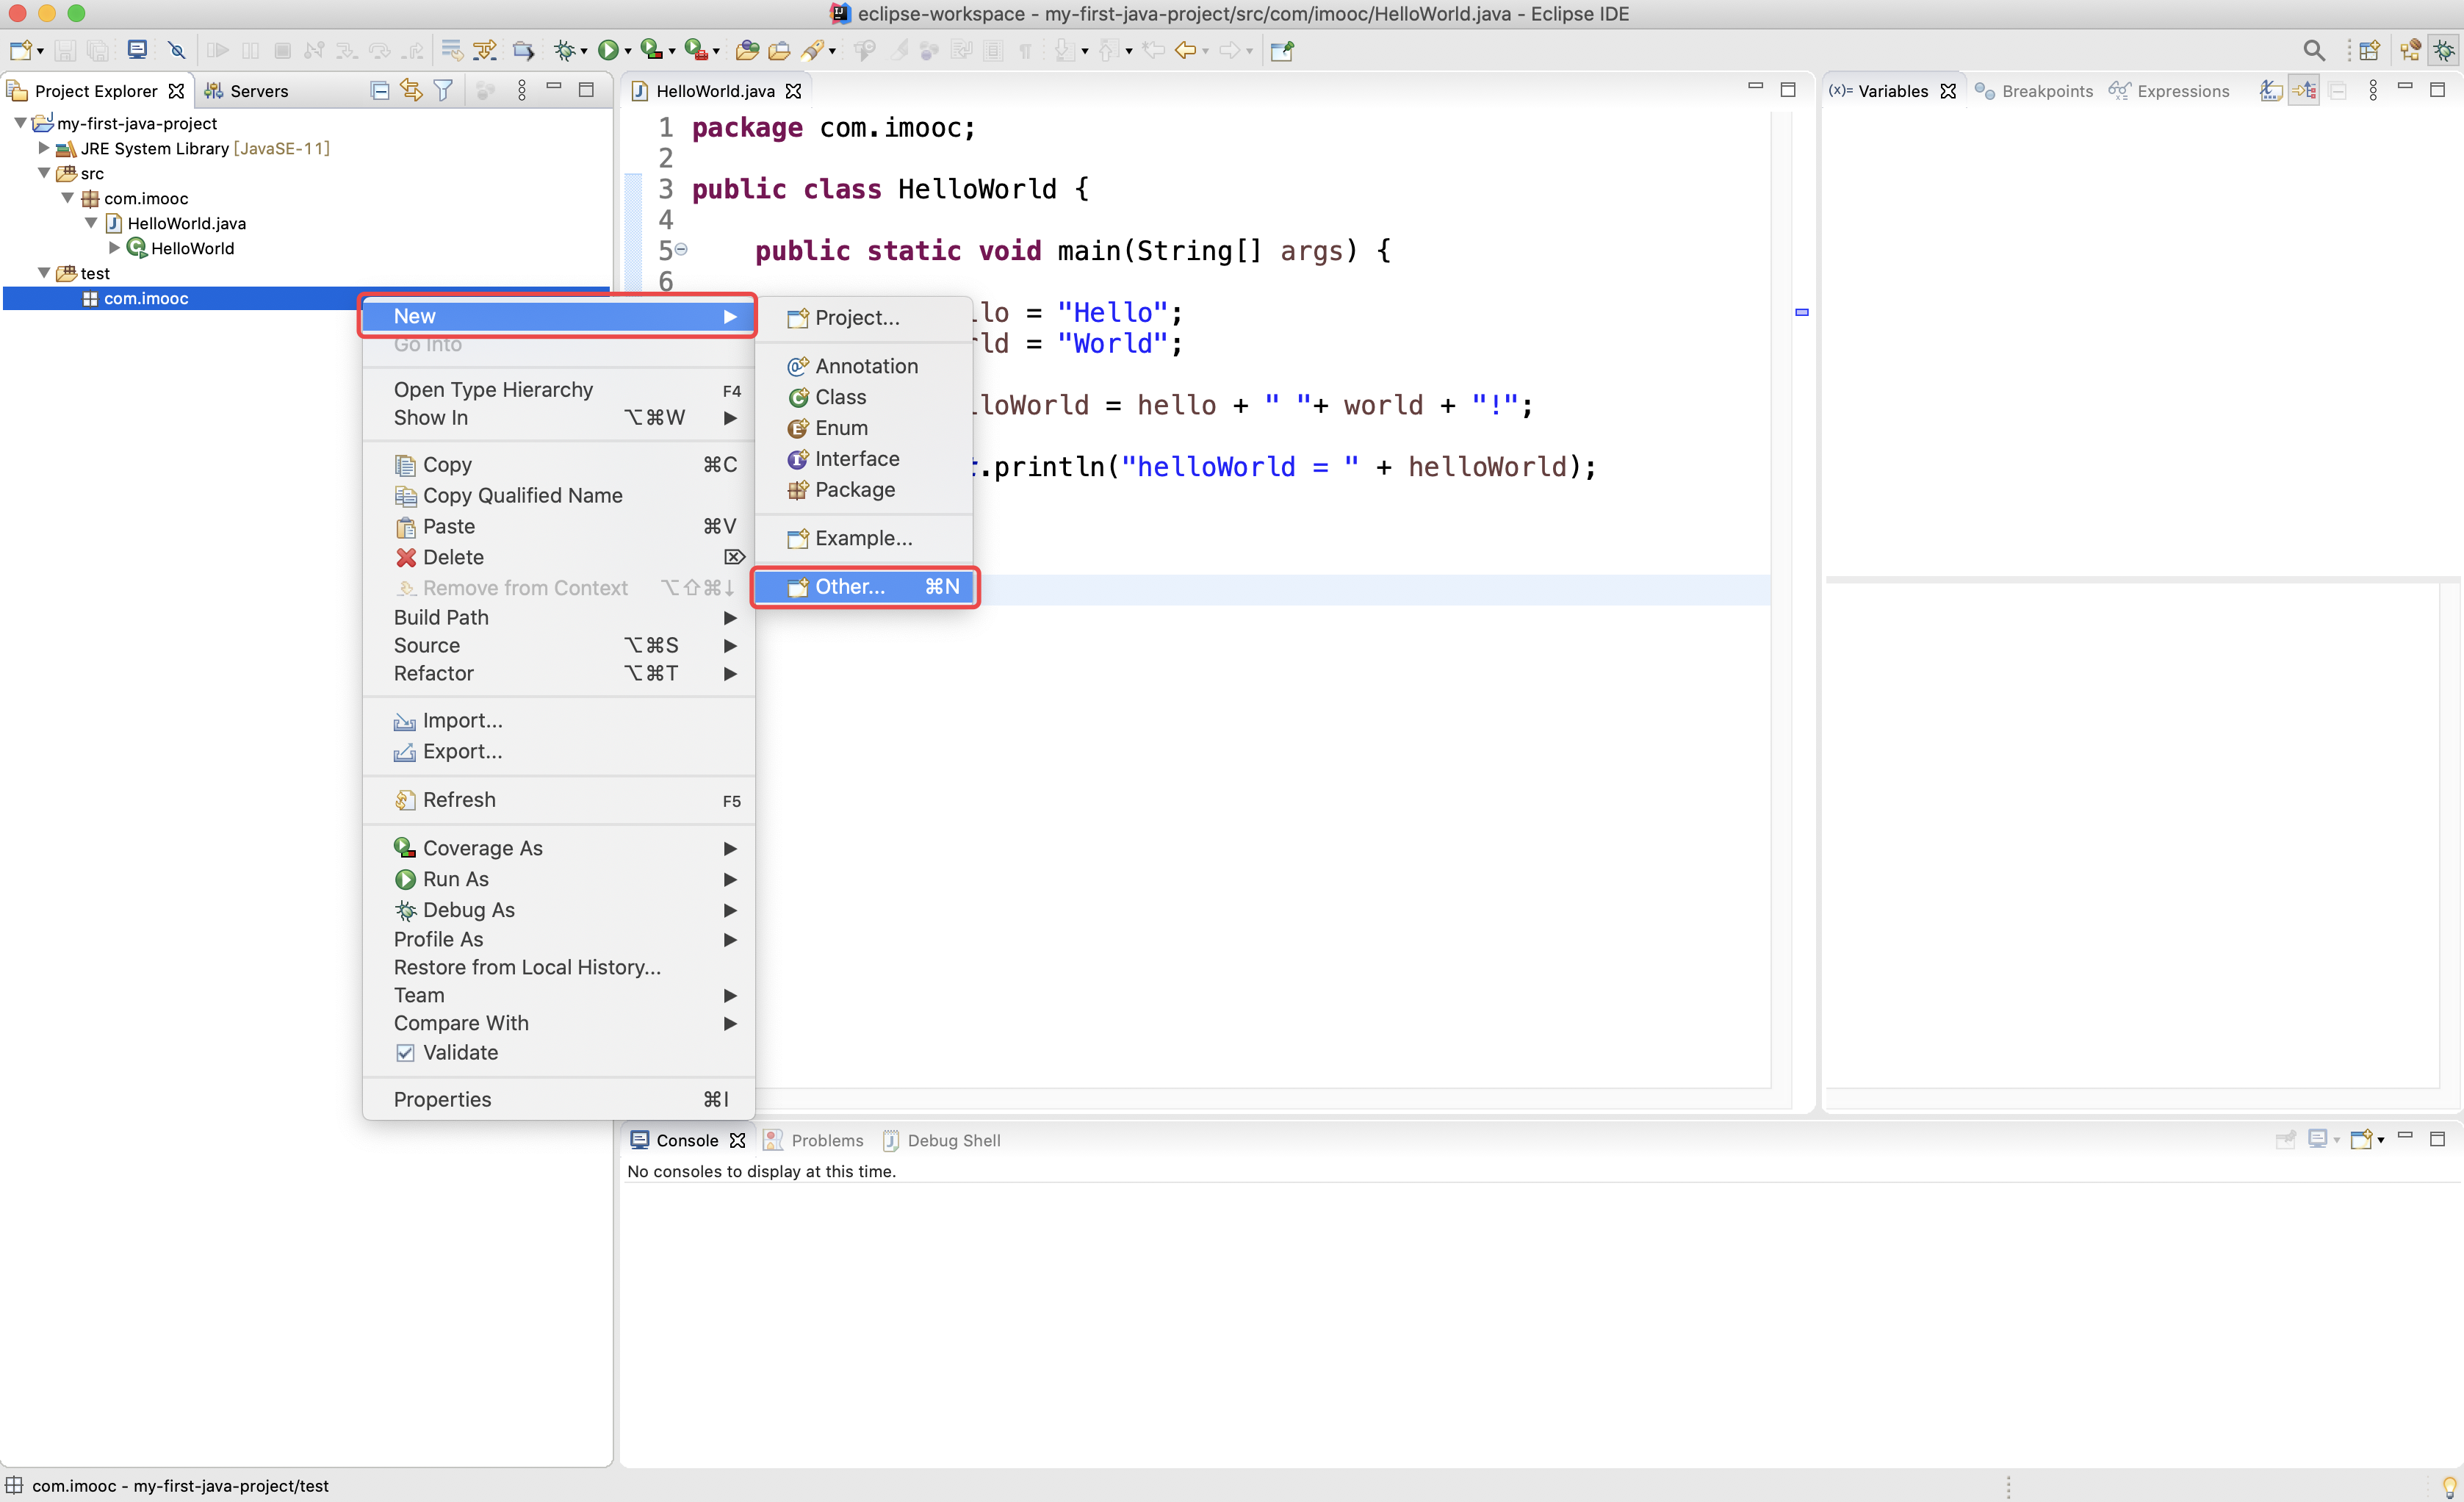The width and height of the screenshot is (2464, 1502).
Task: Go back with the yellow left arrow
Action: pyautogui.click(x=1185, y=50)
